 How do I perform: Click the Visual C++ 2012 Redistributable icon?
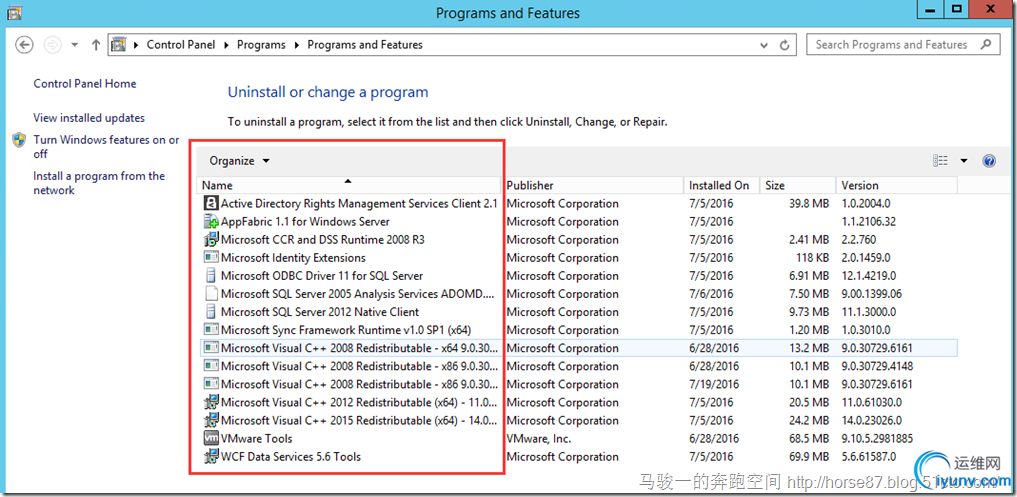[211, 402]
